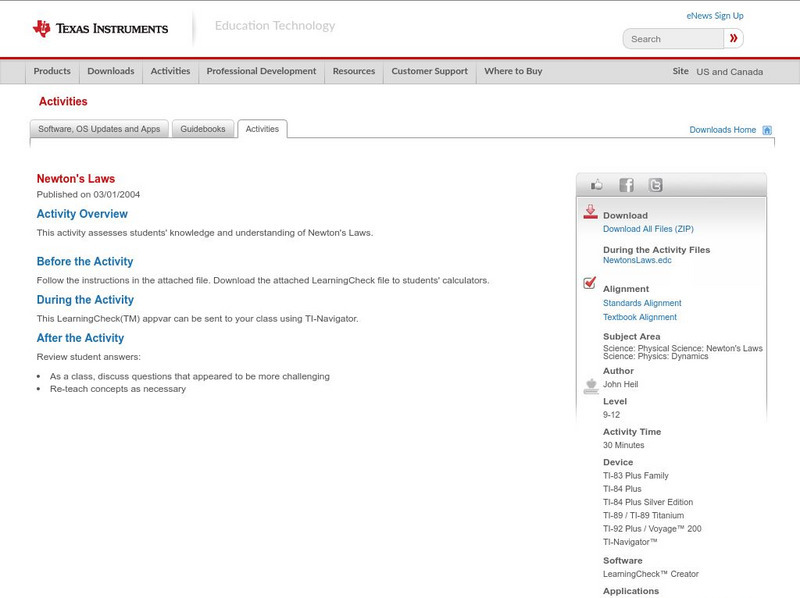The height and width of the screenshot is (598, 800).
Task: Click the Texas Instruments logo
Action: tap(100, 28)
